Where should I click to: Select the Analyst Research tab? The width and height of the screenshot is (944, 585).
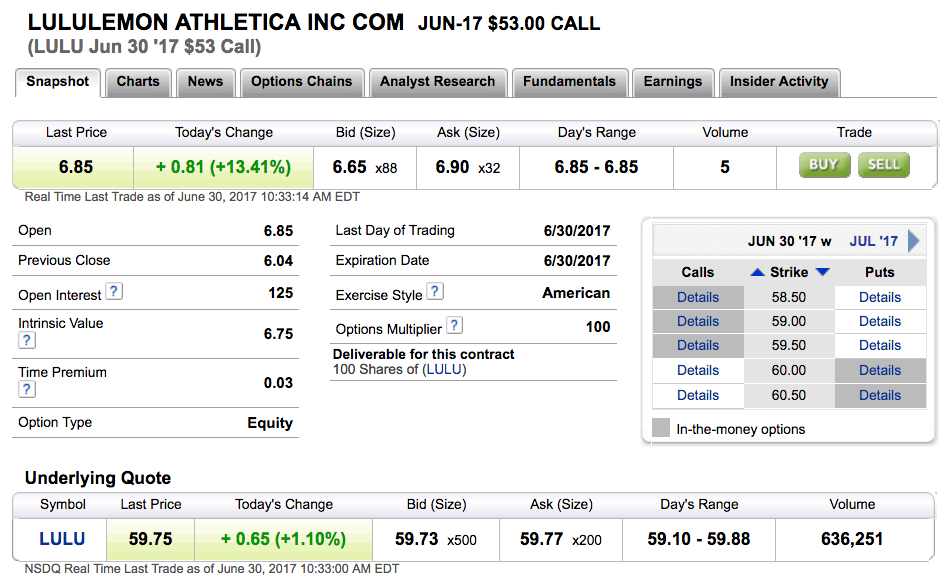coord(437,82)
